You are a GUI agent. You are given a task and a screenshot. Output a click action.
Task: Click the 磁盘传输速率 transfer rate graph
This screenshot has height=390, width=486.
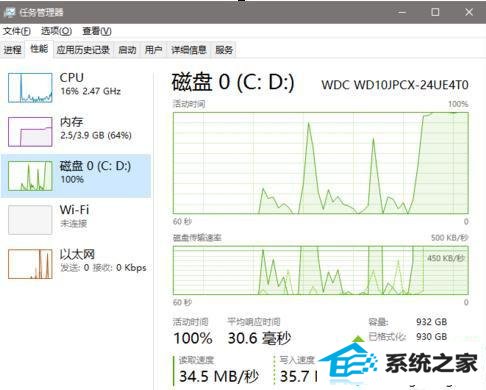pyautogui.click(x=321, y=270)
